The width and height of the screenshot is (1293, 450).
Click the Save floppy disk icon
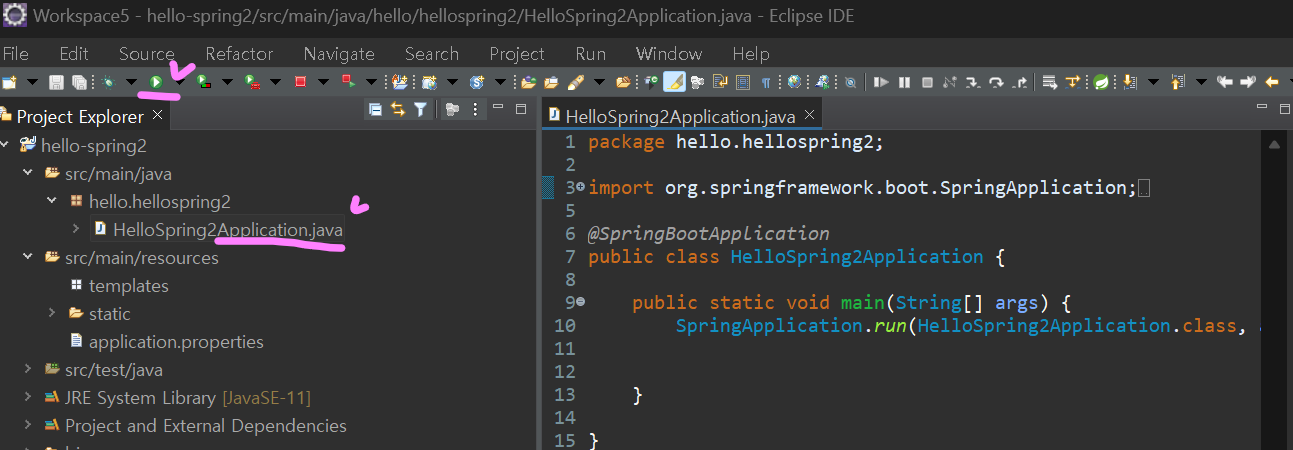pos(56,81)
